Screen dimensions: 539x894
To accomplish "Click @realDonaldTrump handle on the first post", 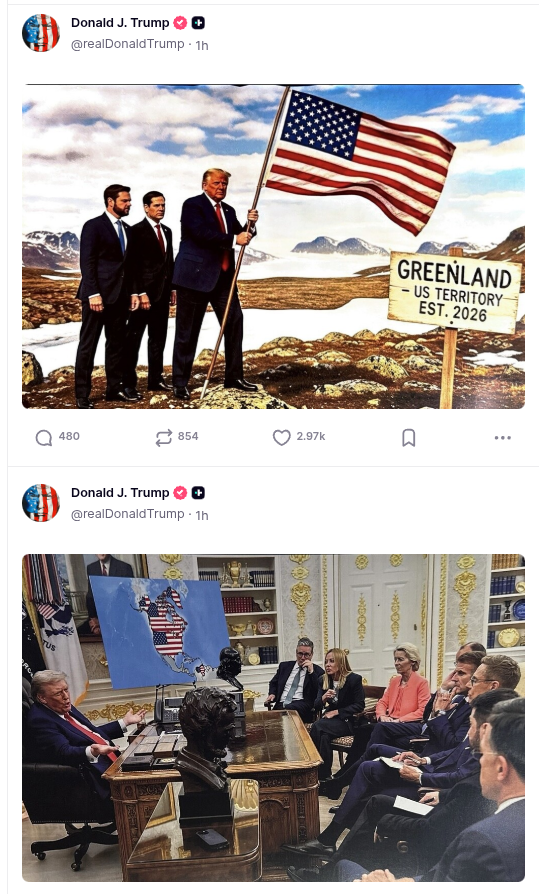I will click(127, 44).
